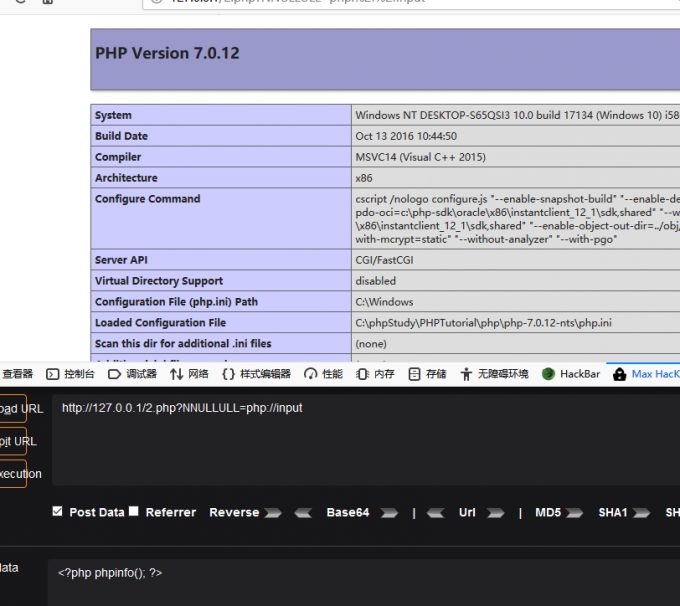The height and width of the screenshot is (606, 680).
Task: Enable the Referrer checkbox
Action: tap(134, 511)
